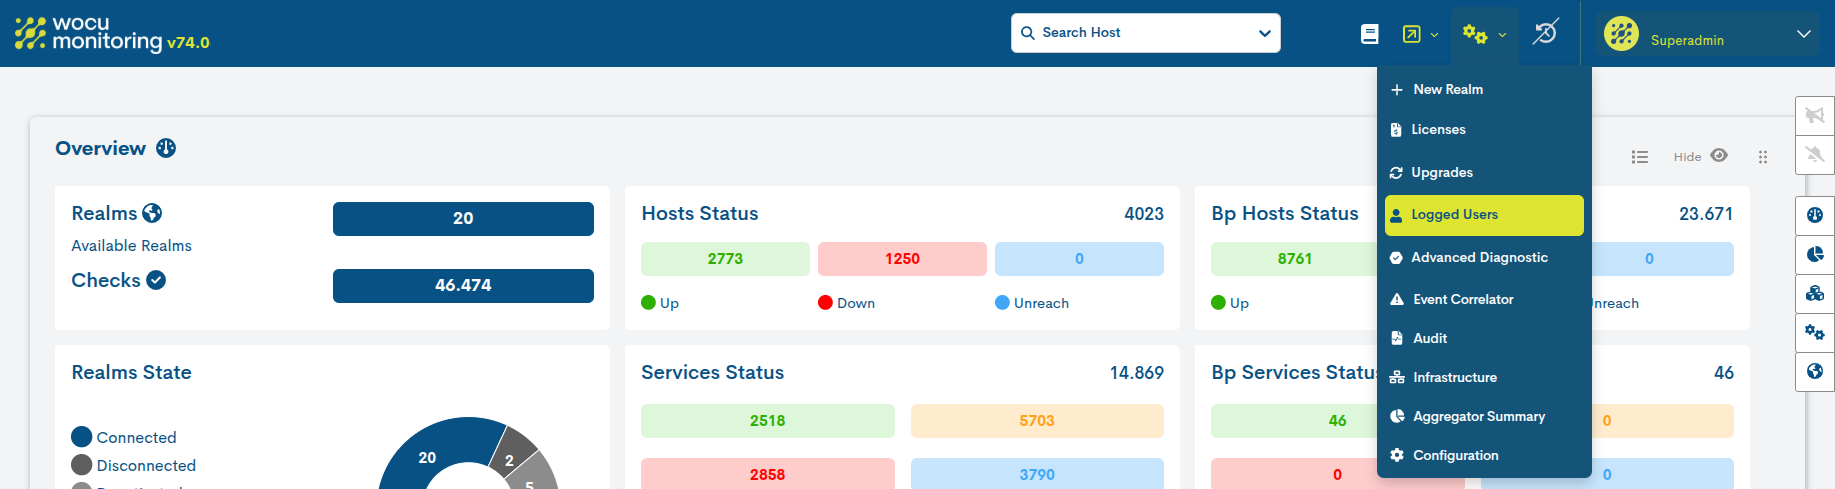This screenshot has width=1835, height=489.
Task: Click the stacked cubes sidebar icon
Action: click(1815, 293)
